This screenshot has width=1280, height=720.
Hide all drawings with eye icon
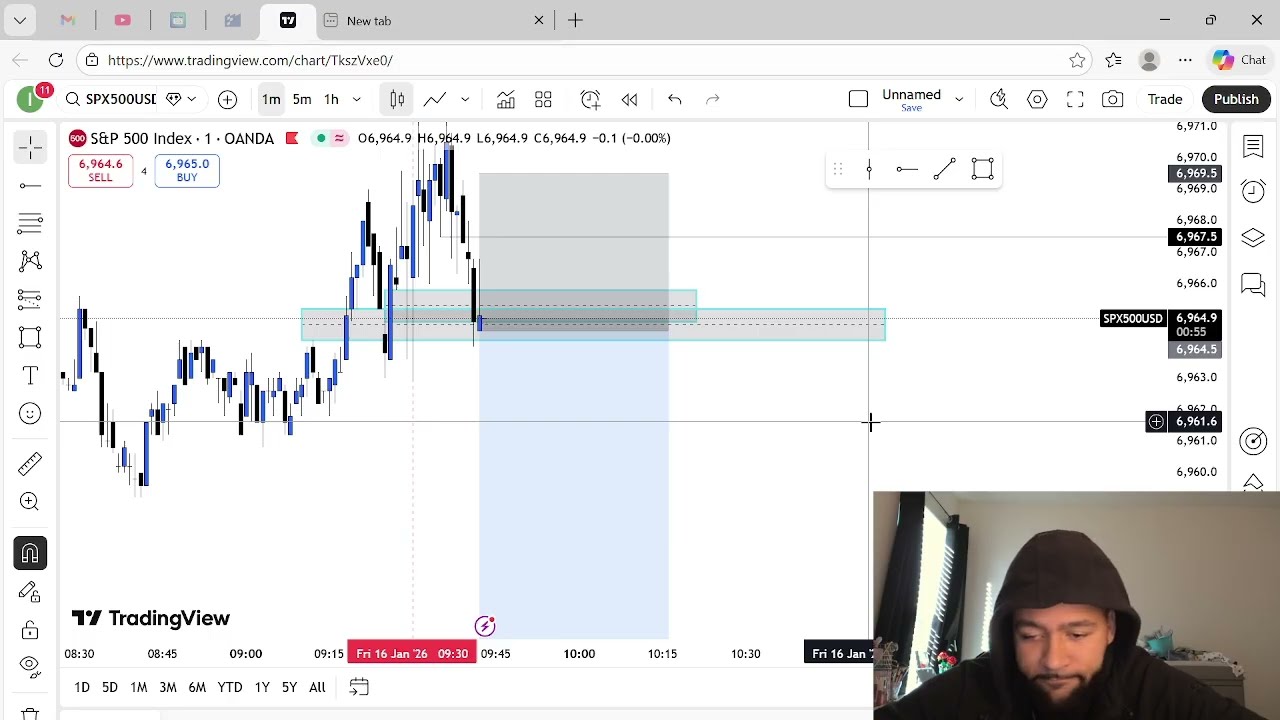30,666
